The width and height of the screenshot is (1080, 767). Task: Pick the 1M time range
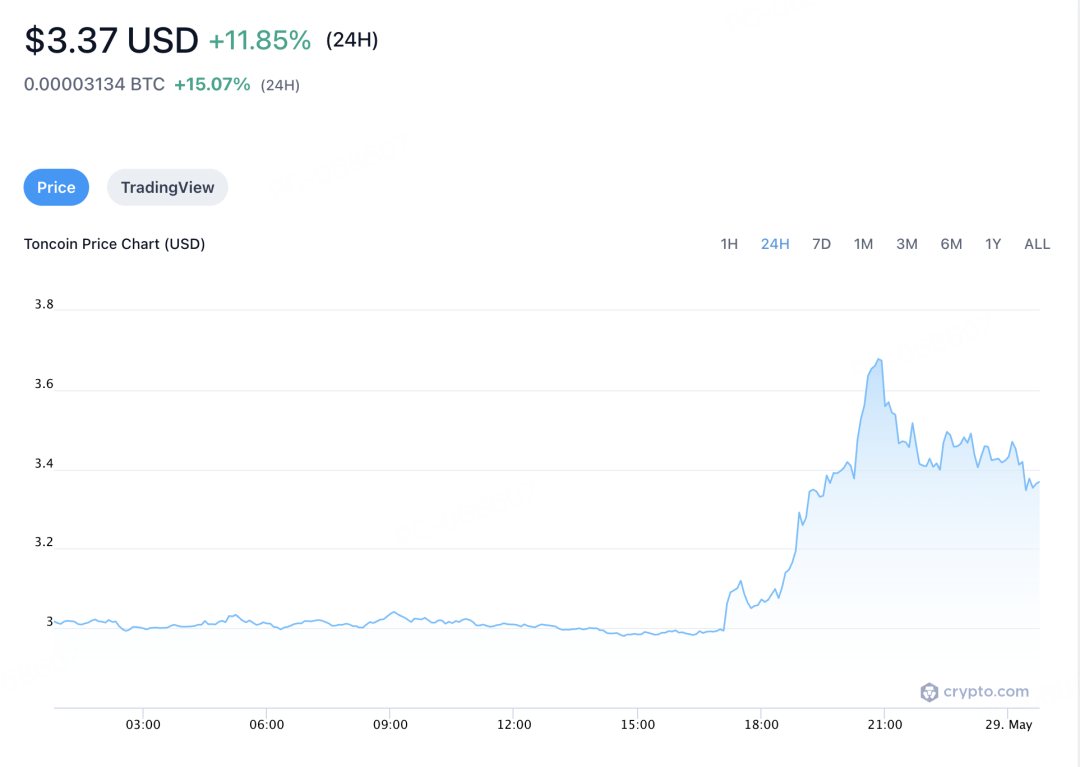pyautogui.click(x=863, y=244)
